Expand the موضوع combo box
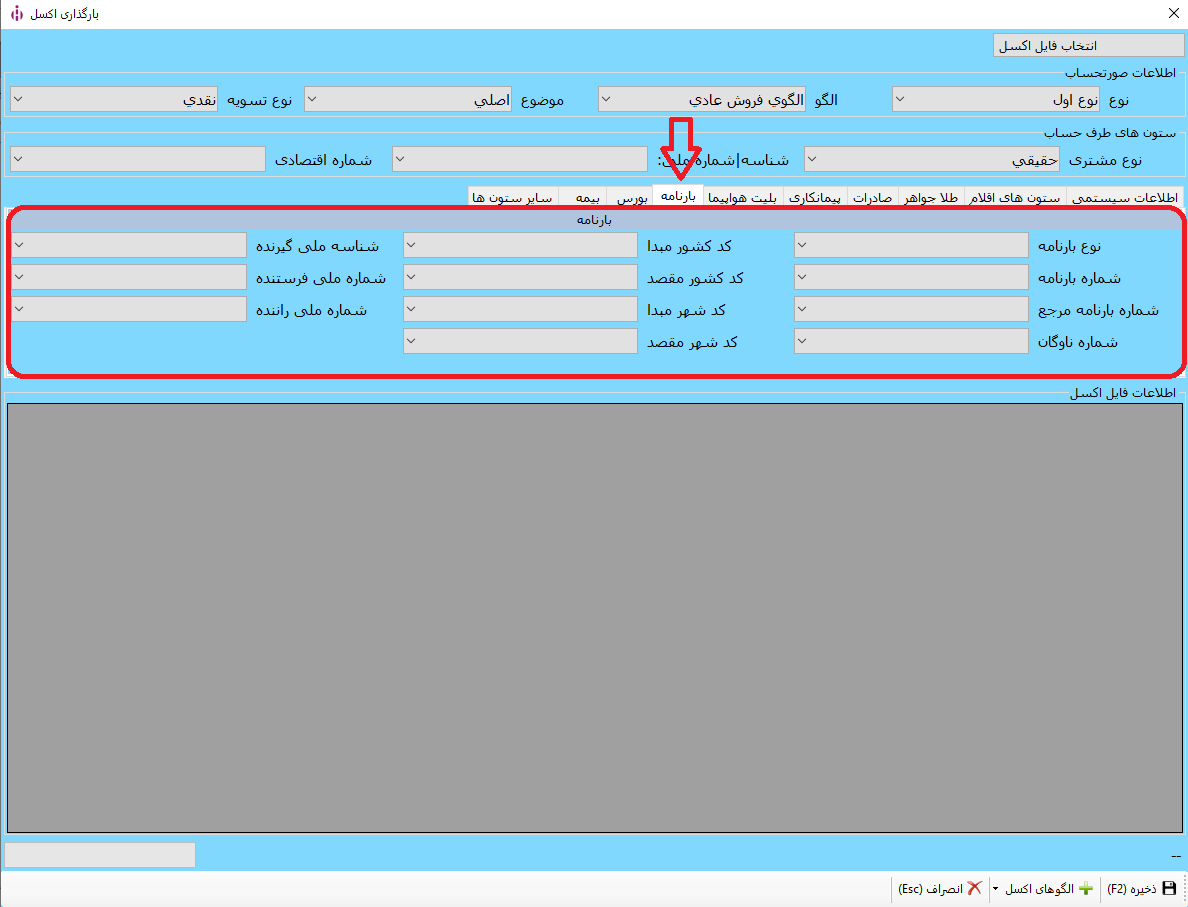The width and height of the screenshot is (1188, 907). pos(408,100)
